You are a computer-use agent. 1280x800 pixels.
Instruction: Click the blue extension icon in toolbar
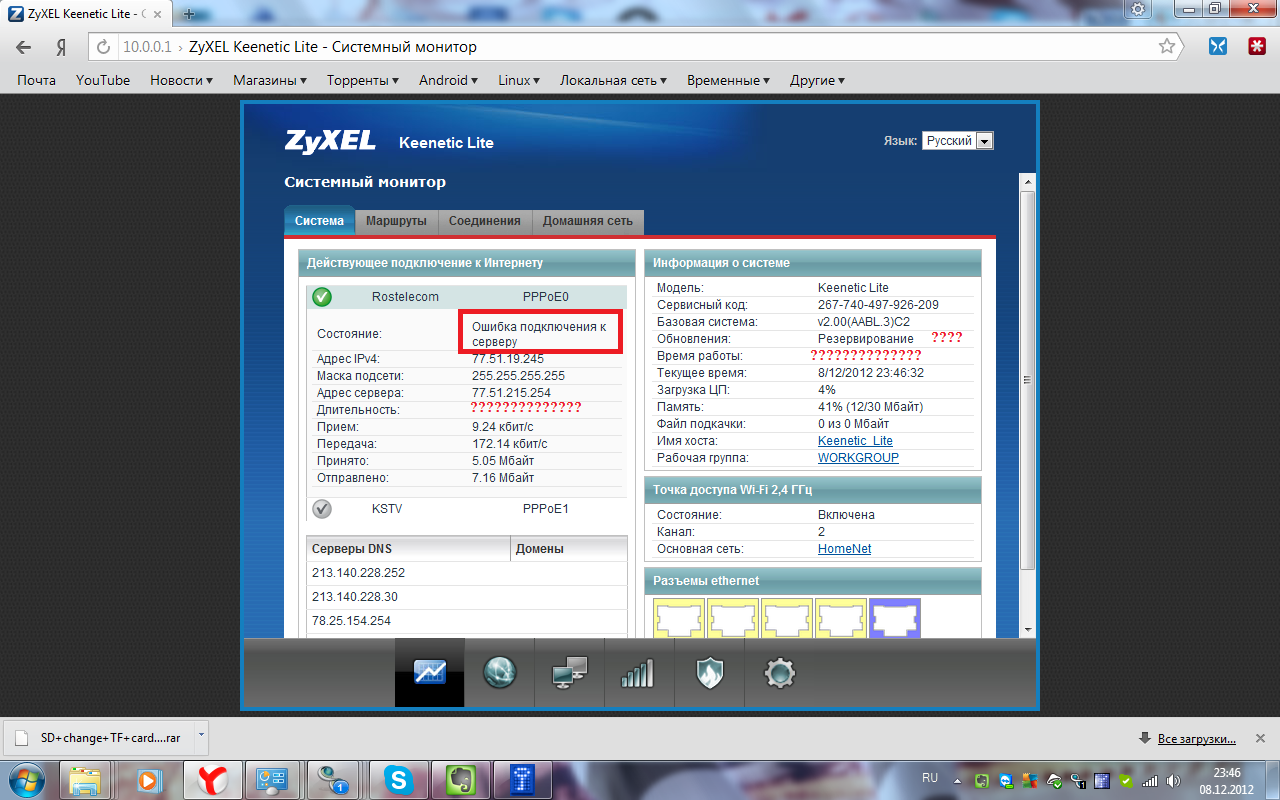click(1218, 46)
